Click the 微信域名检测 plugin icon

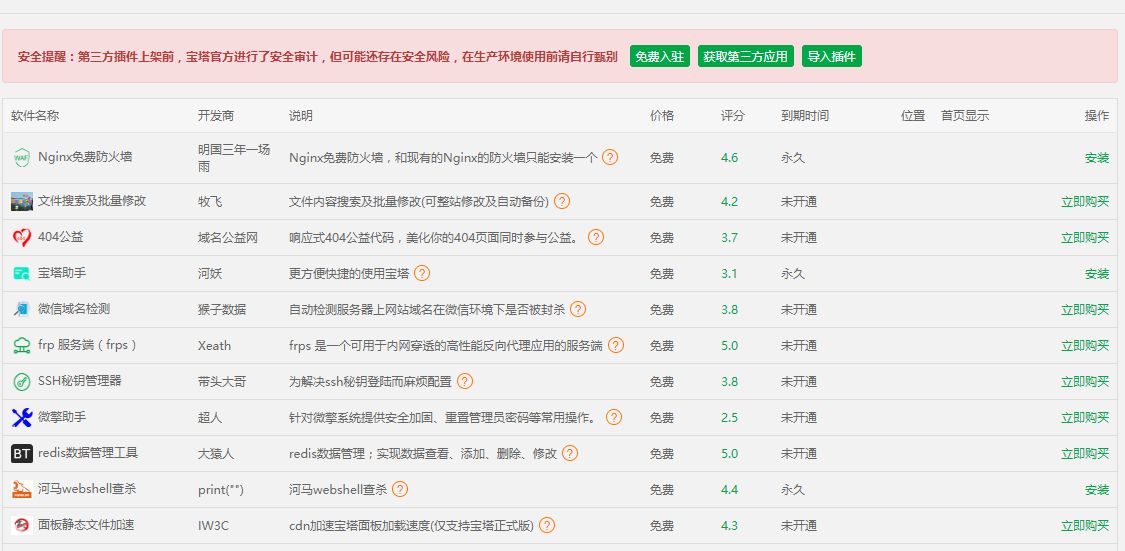(22, 309)
